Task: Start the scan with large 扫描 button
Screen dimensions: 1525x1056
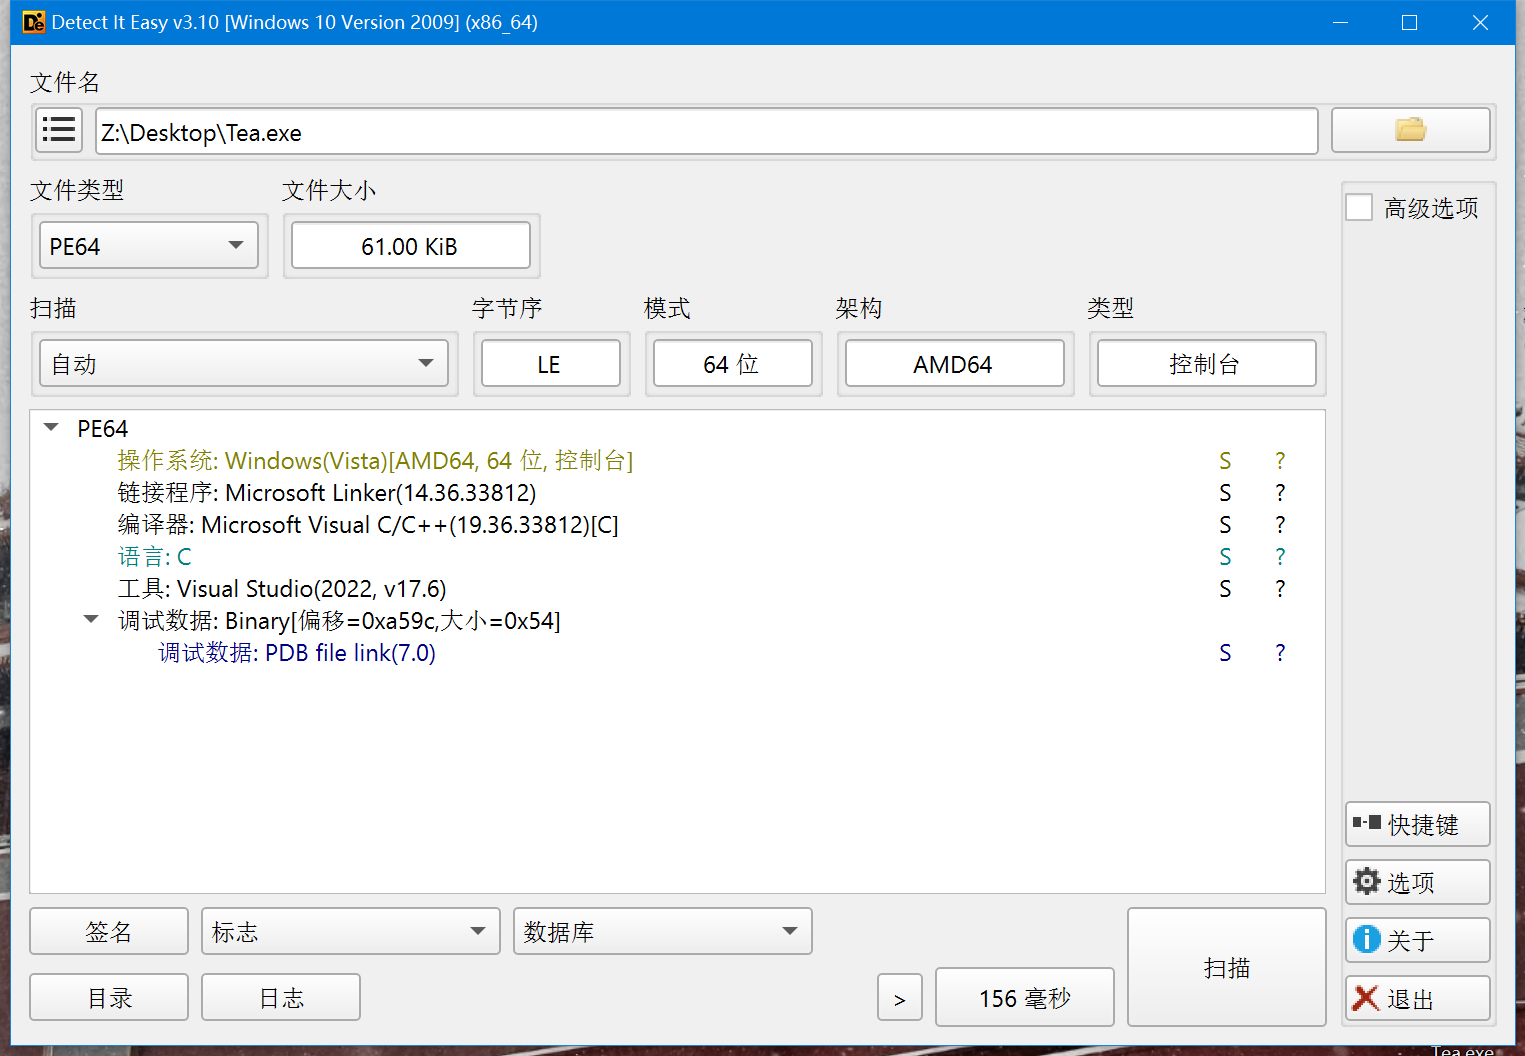Action: click(1226, 967)
